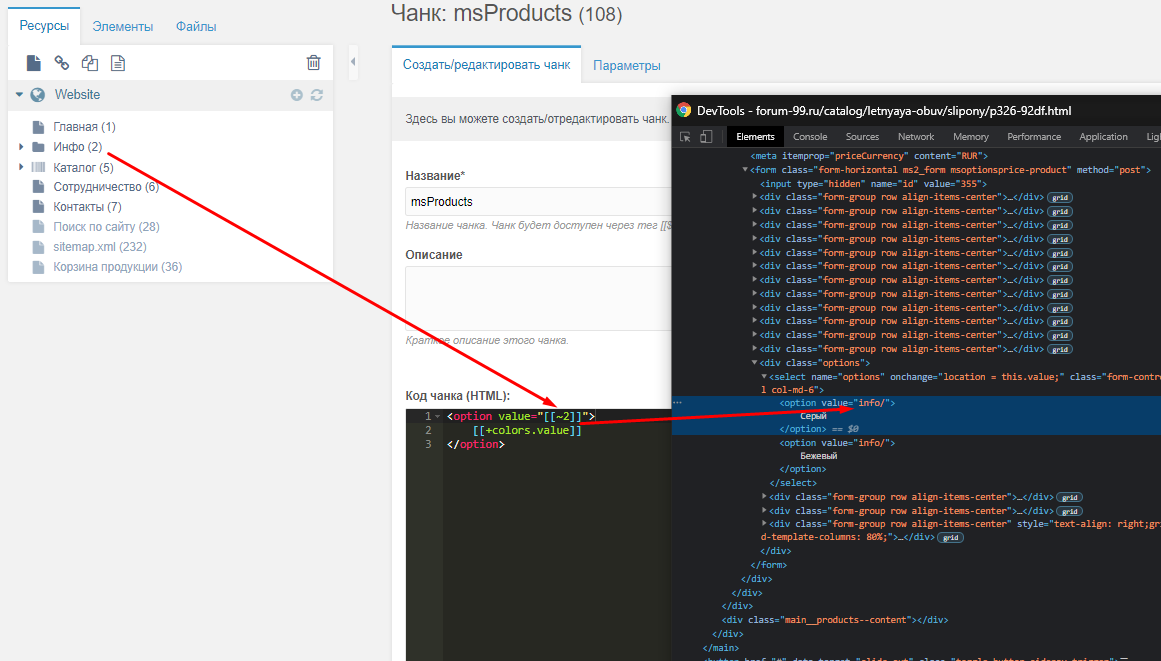Click the new symlink icon in resource toolbar
Viewport: 1161px width, 661px height.
90,63
